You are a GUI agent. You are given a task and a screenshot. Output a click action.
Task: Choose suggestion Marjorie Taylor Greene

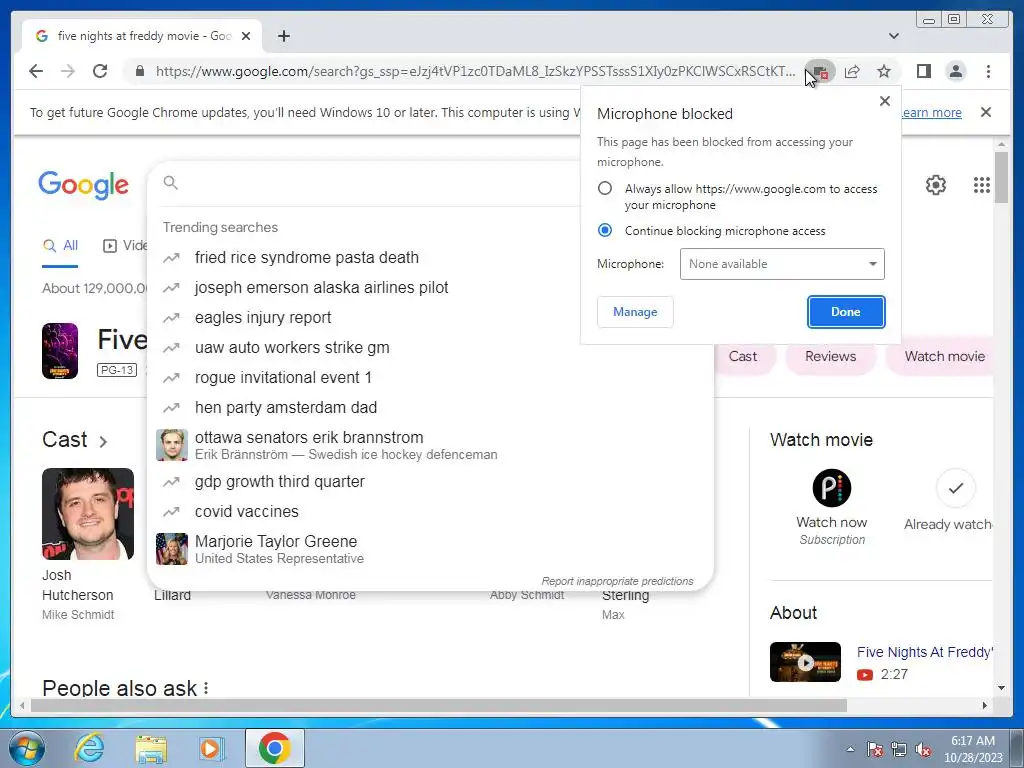click(x=430, y=549)
